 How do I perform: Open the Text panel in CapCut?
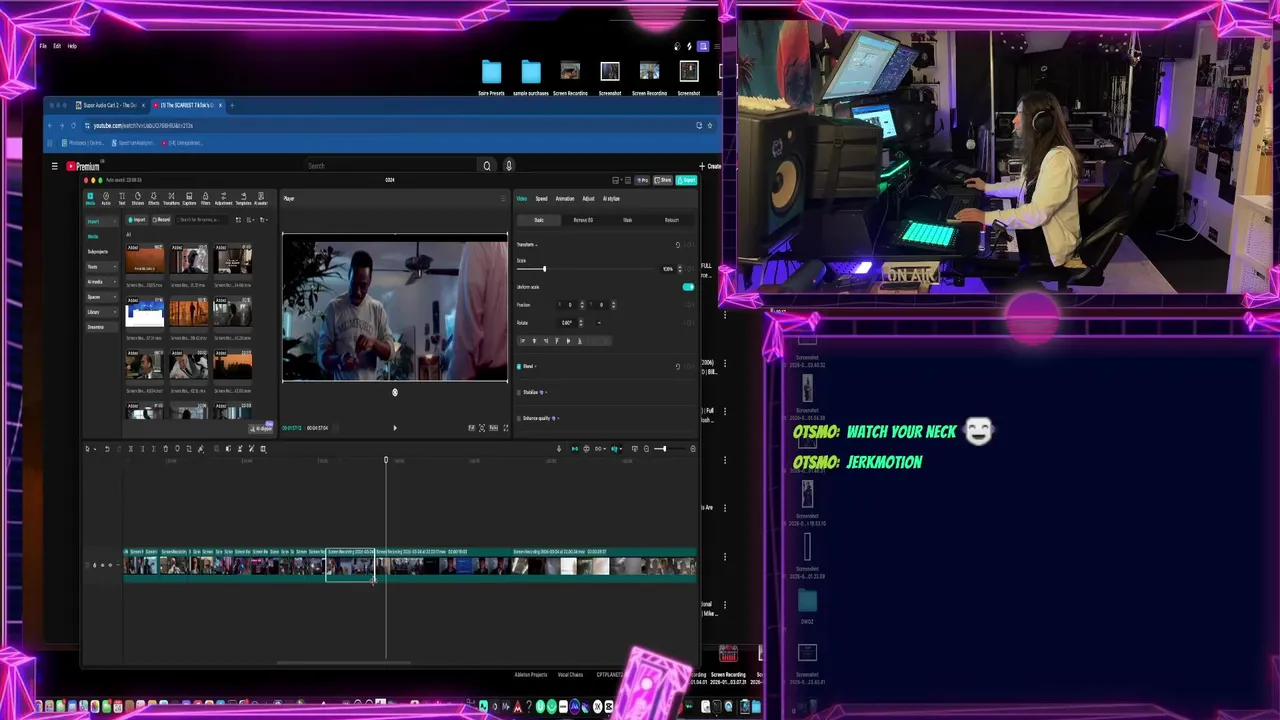pos(122,199)
